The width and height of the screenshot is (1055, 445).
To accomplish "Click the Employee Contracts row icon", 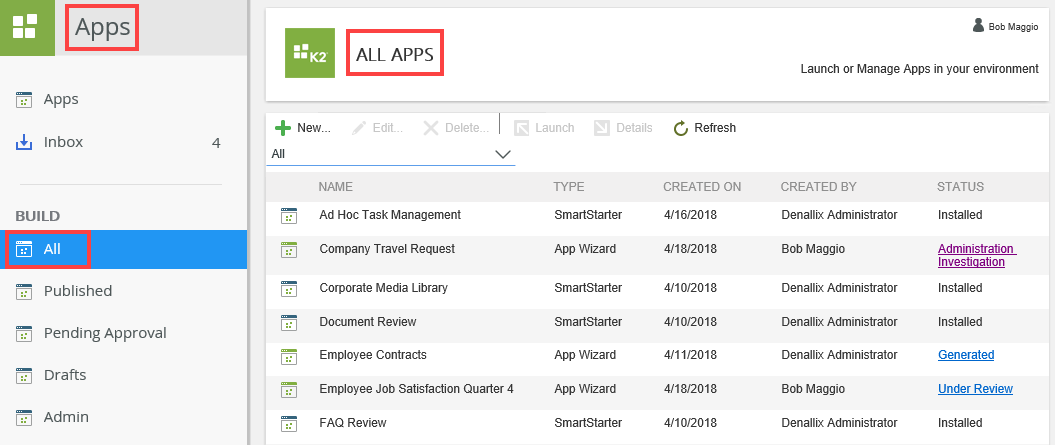I will (x=289, y=356).
